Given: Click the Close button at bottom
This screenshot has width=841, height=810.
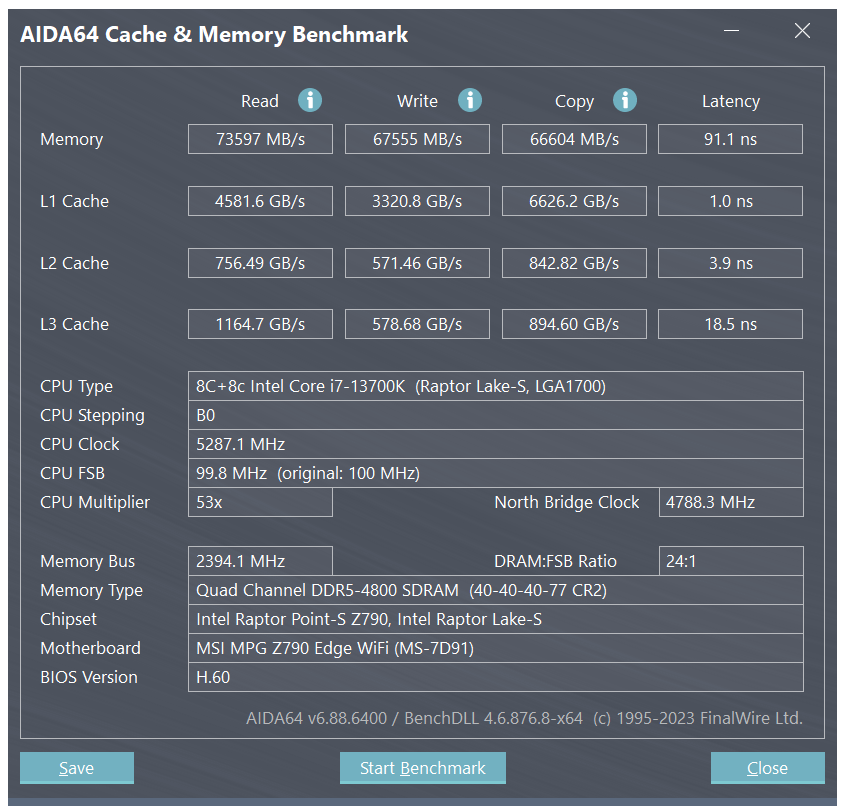Looking at the screenshot, I should [768, 768].
